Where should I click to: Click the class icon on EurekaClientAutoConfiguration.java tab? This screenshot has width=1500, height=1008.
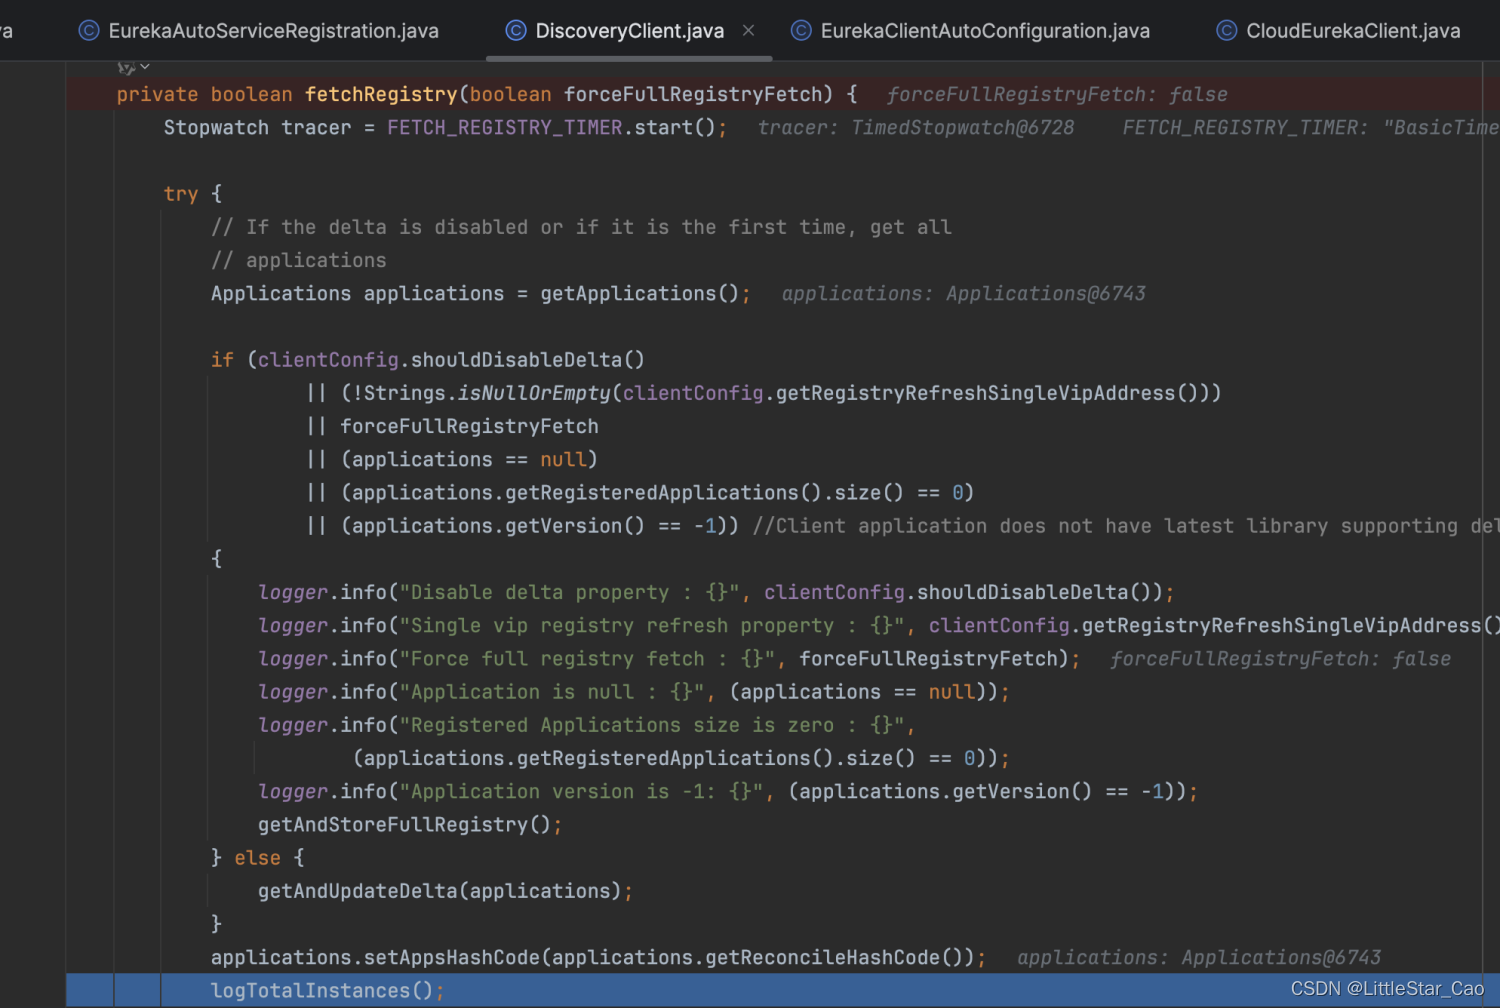tap(801, 31)
